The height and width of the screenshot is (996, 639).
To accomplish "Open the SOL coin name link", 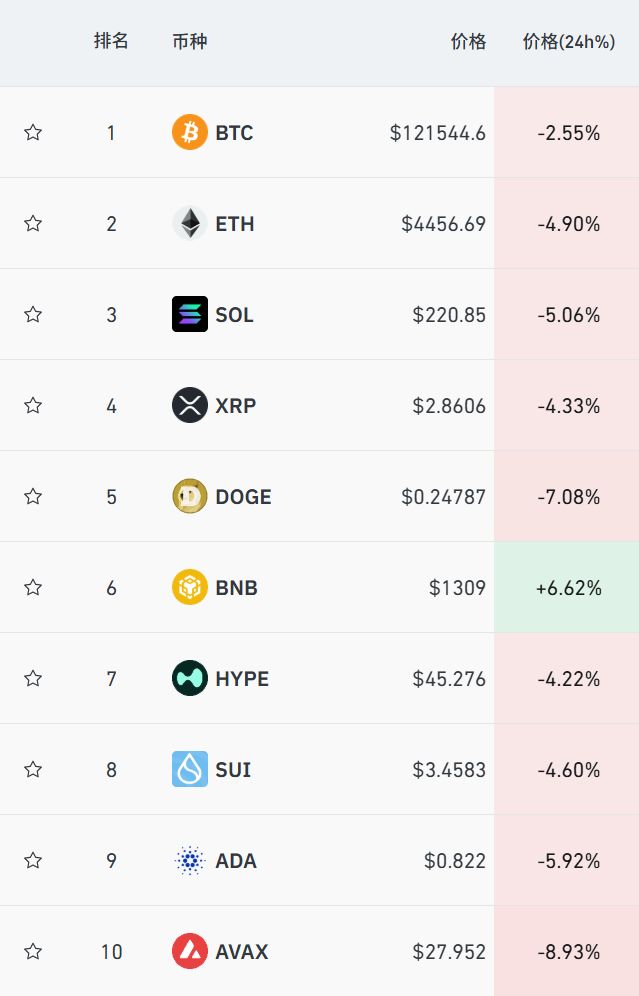I will (x=234, y=314).
